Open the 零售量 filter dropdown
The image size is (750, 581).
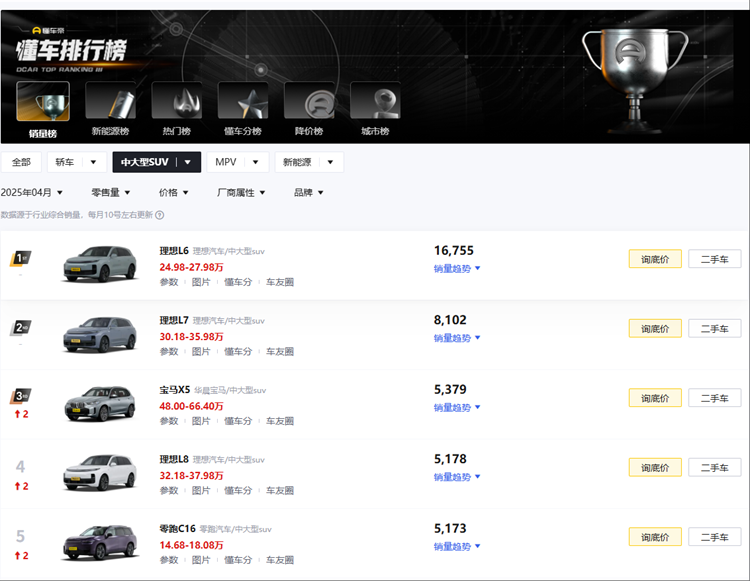point(110,192)
